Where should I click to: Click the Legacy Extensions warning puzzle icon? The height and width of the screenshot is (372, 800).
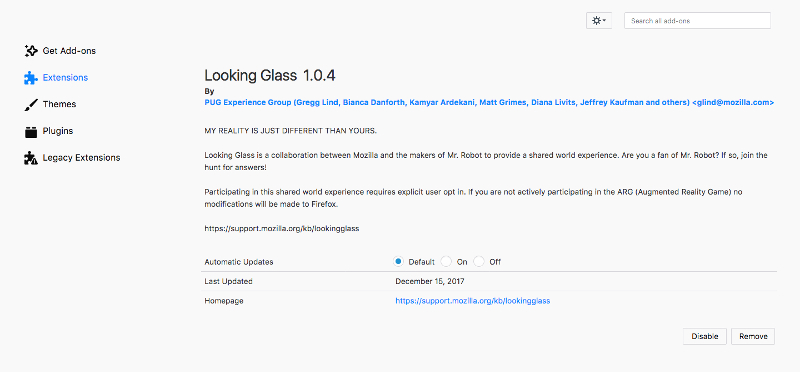31,158
